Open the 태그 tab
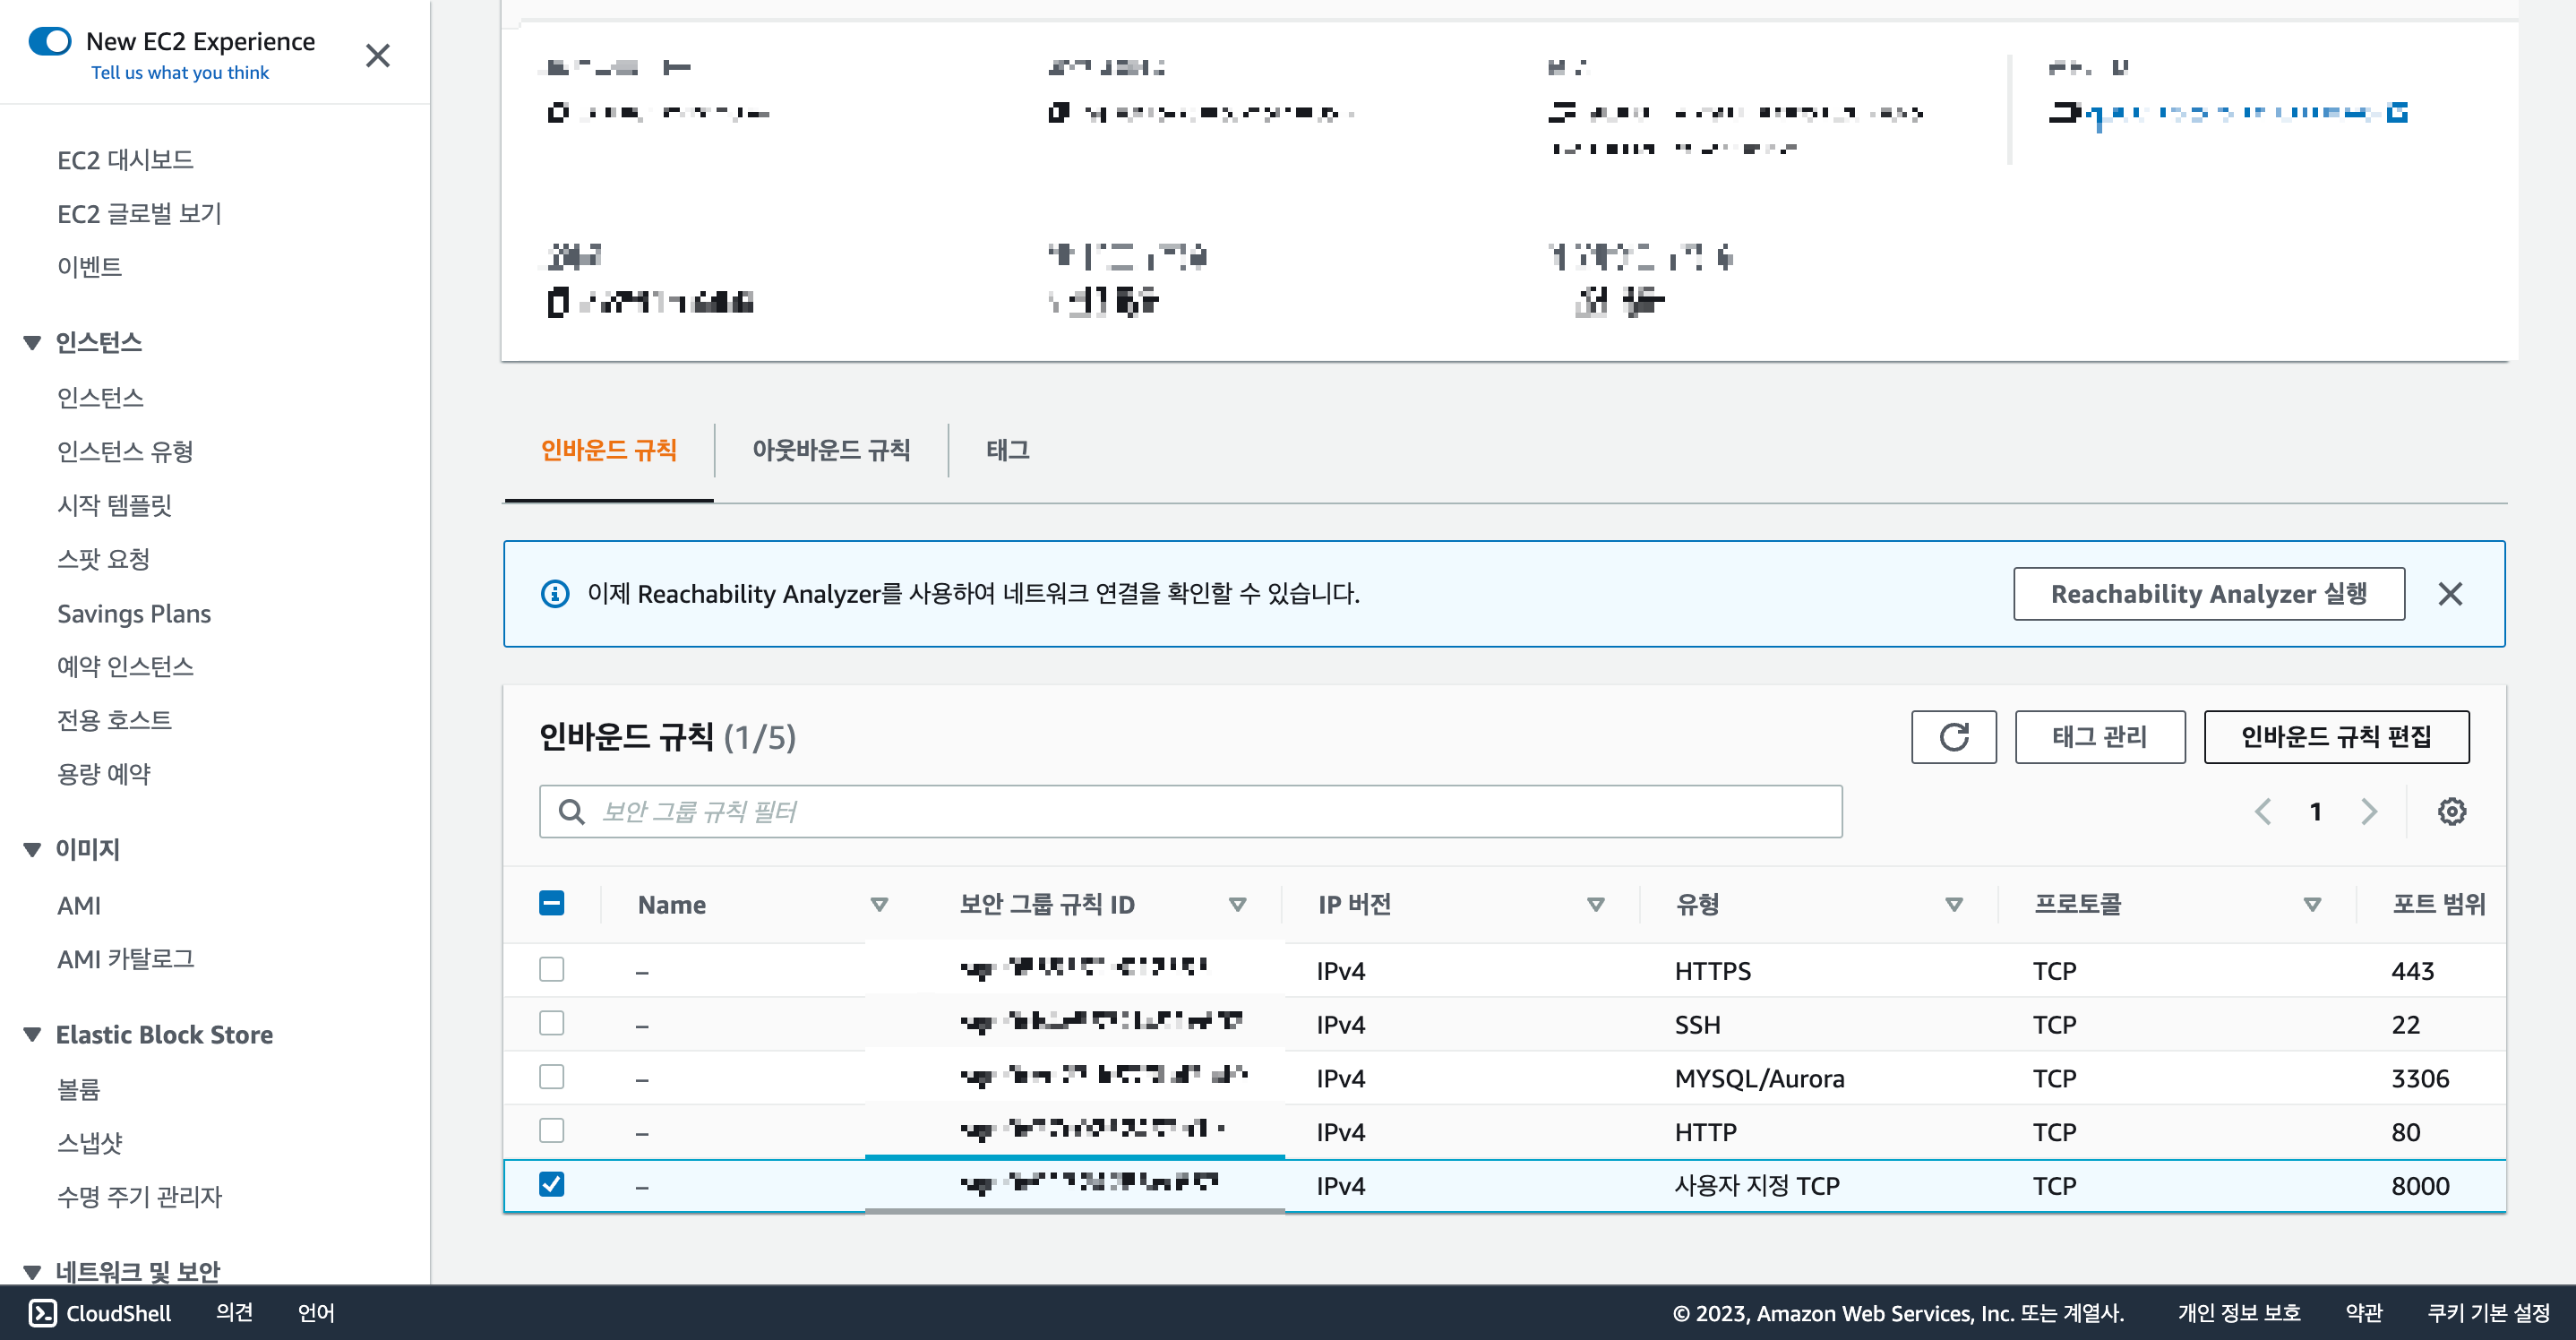Viewport: 2576px width, 1340px height. point(1007,450)
